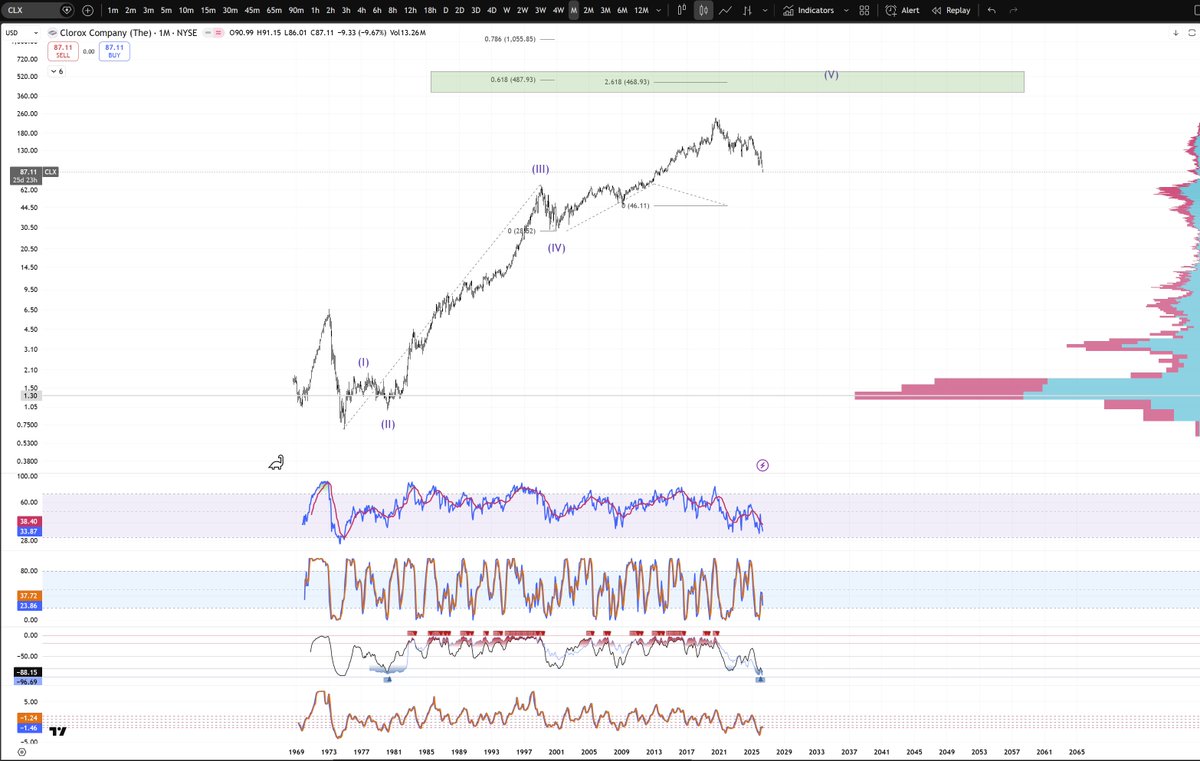Select the 2W timeframe
The image size is (1200, 761).
tap(522, 10)
